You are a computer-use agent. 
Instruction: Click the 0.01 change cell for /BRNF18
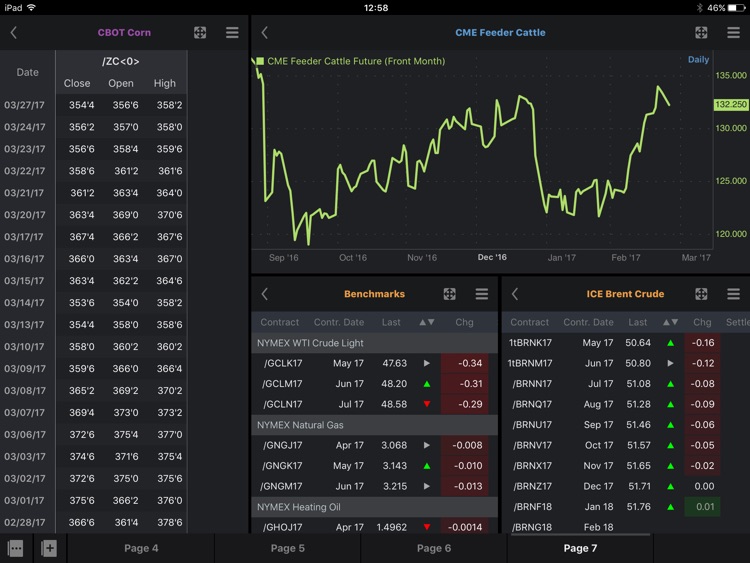click(x=702, y=507)
